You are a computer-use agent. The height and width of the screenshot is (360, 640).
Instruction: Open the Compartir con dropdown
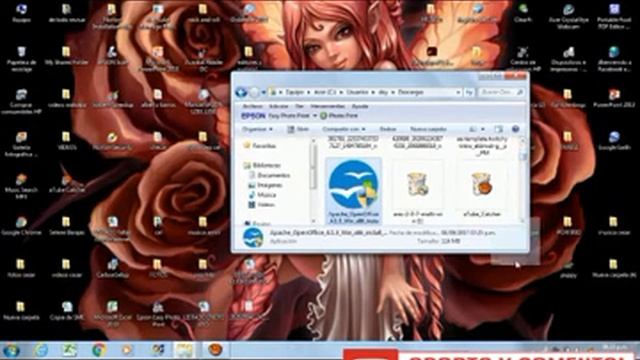coord(344,129)
